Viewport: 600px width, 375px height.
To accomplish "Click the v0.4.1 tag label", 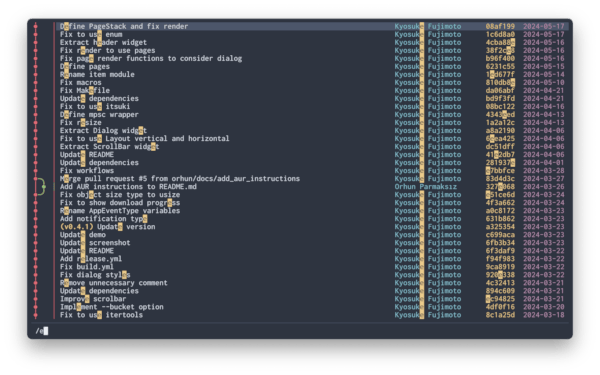I will (x=77, y=227).
